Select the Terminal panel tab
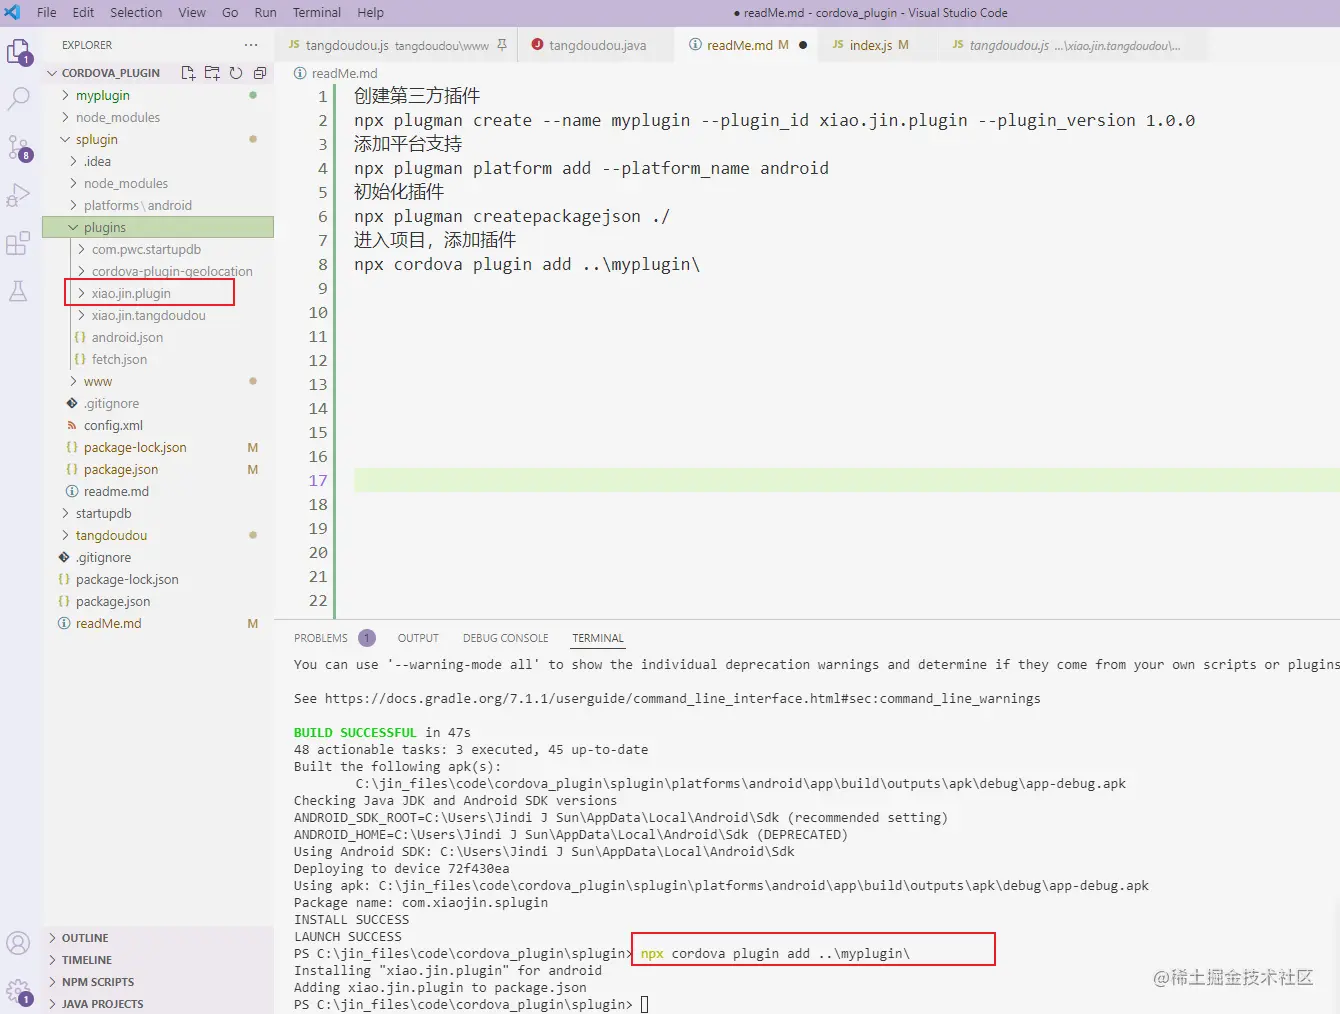 (x=598, y=638)
